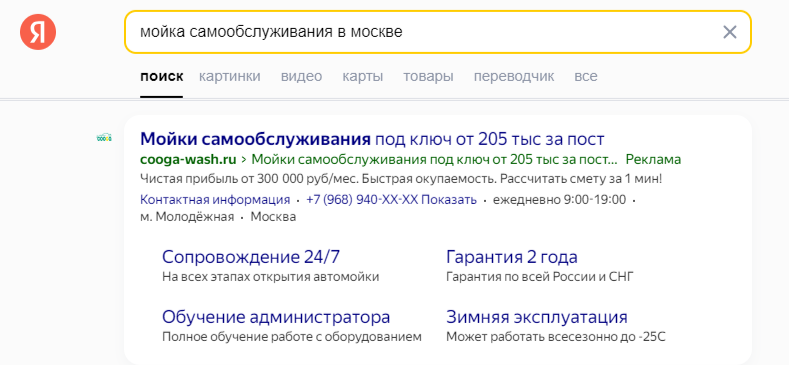Open the Контактная информация link
789x365 pixels.
(215, 200)
